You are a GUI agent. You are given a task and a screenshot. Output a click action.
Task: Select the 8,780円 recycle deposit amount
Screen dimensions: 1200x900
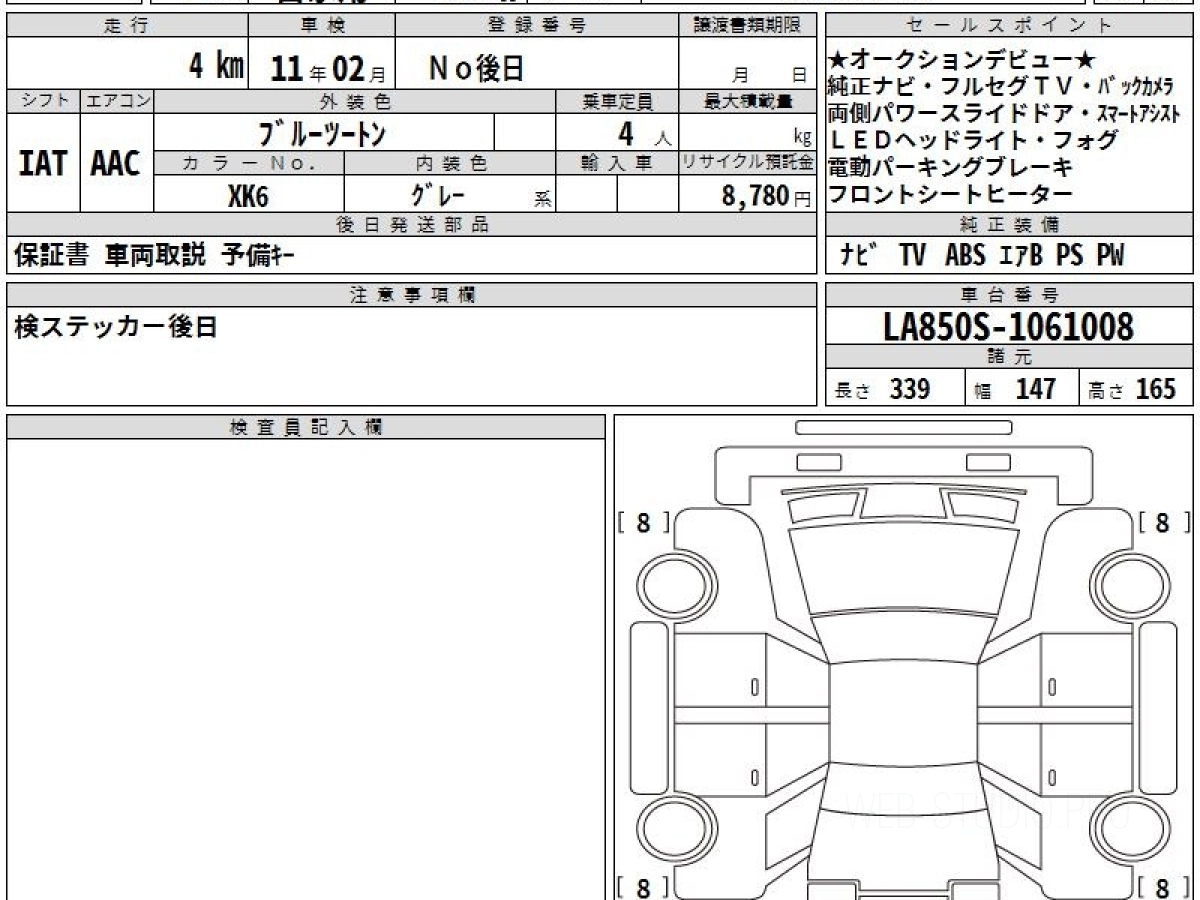[766, 196]
